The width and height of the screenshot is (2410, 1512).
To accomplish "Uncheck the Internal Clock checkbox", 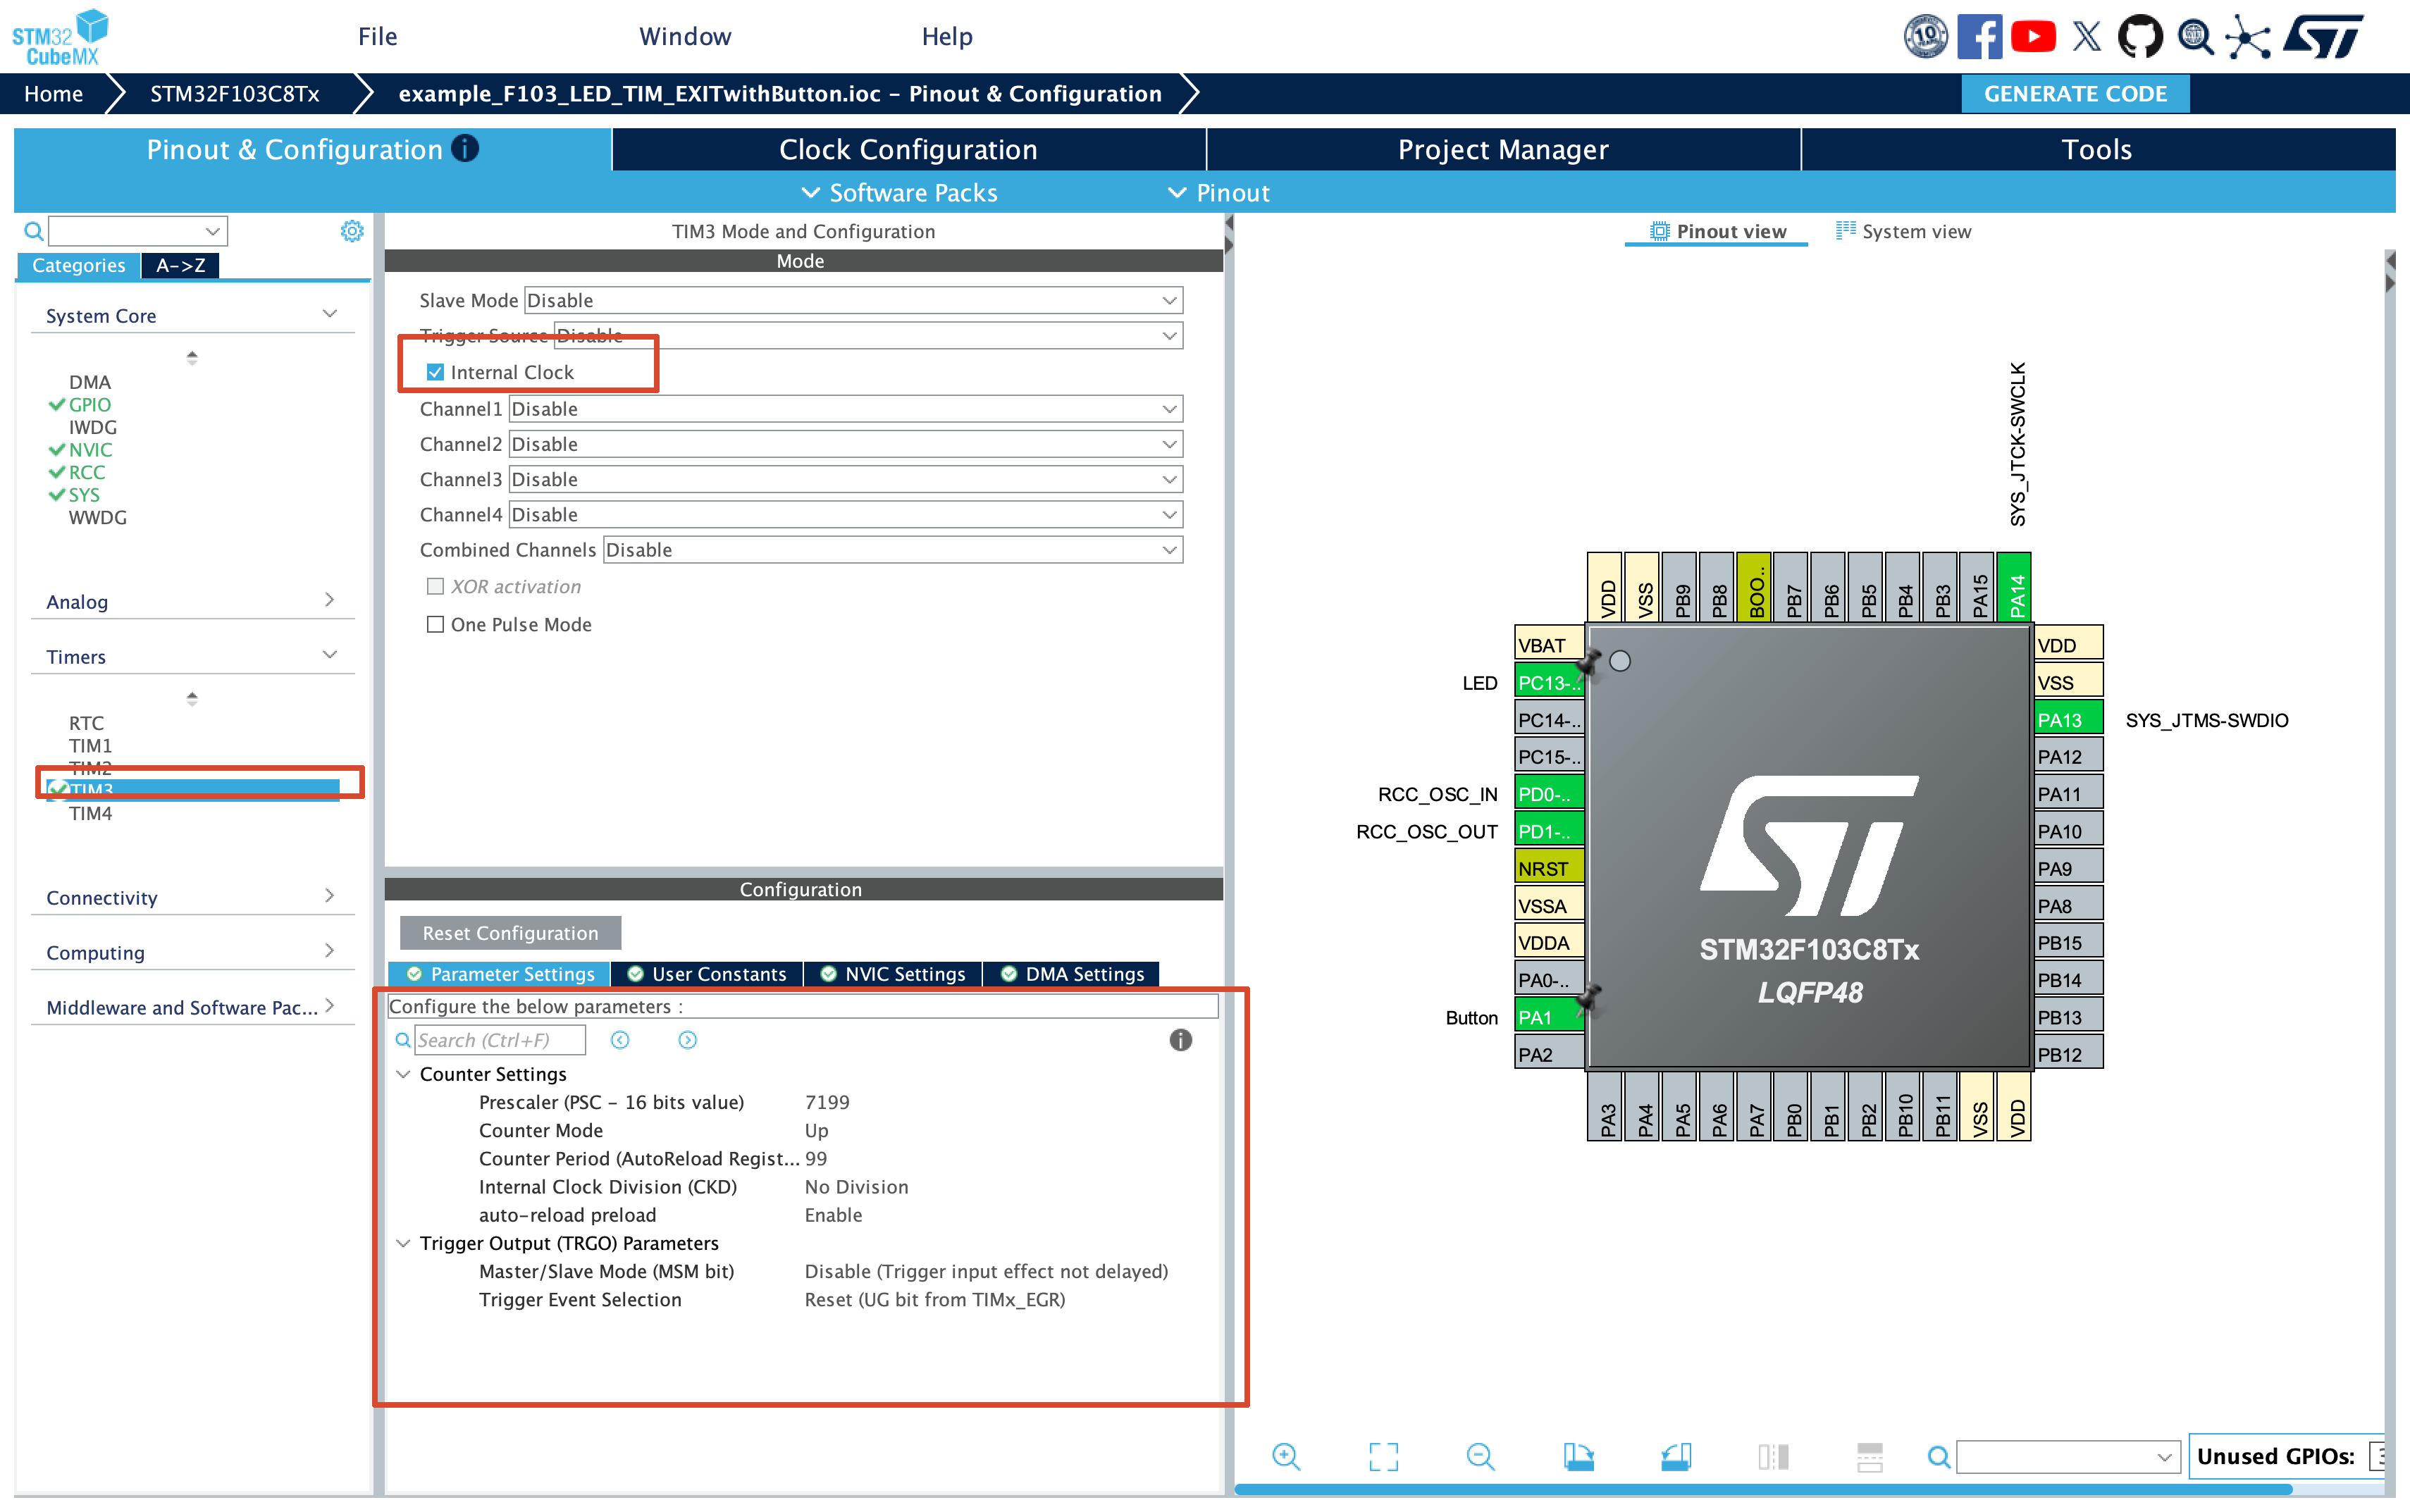I will [435, 372].
